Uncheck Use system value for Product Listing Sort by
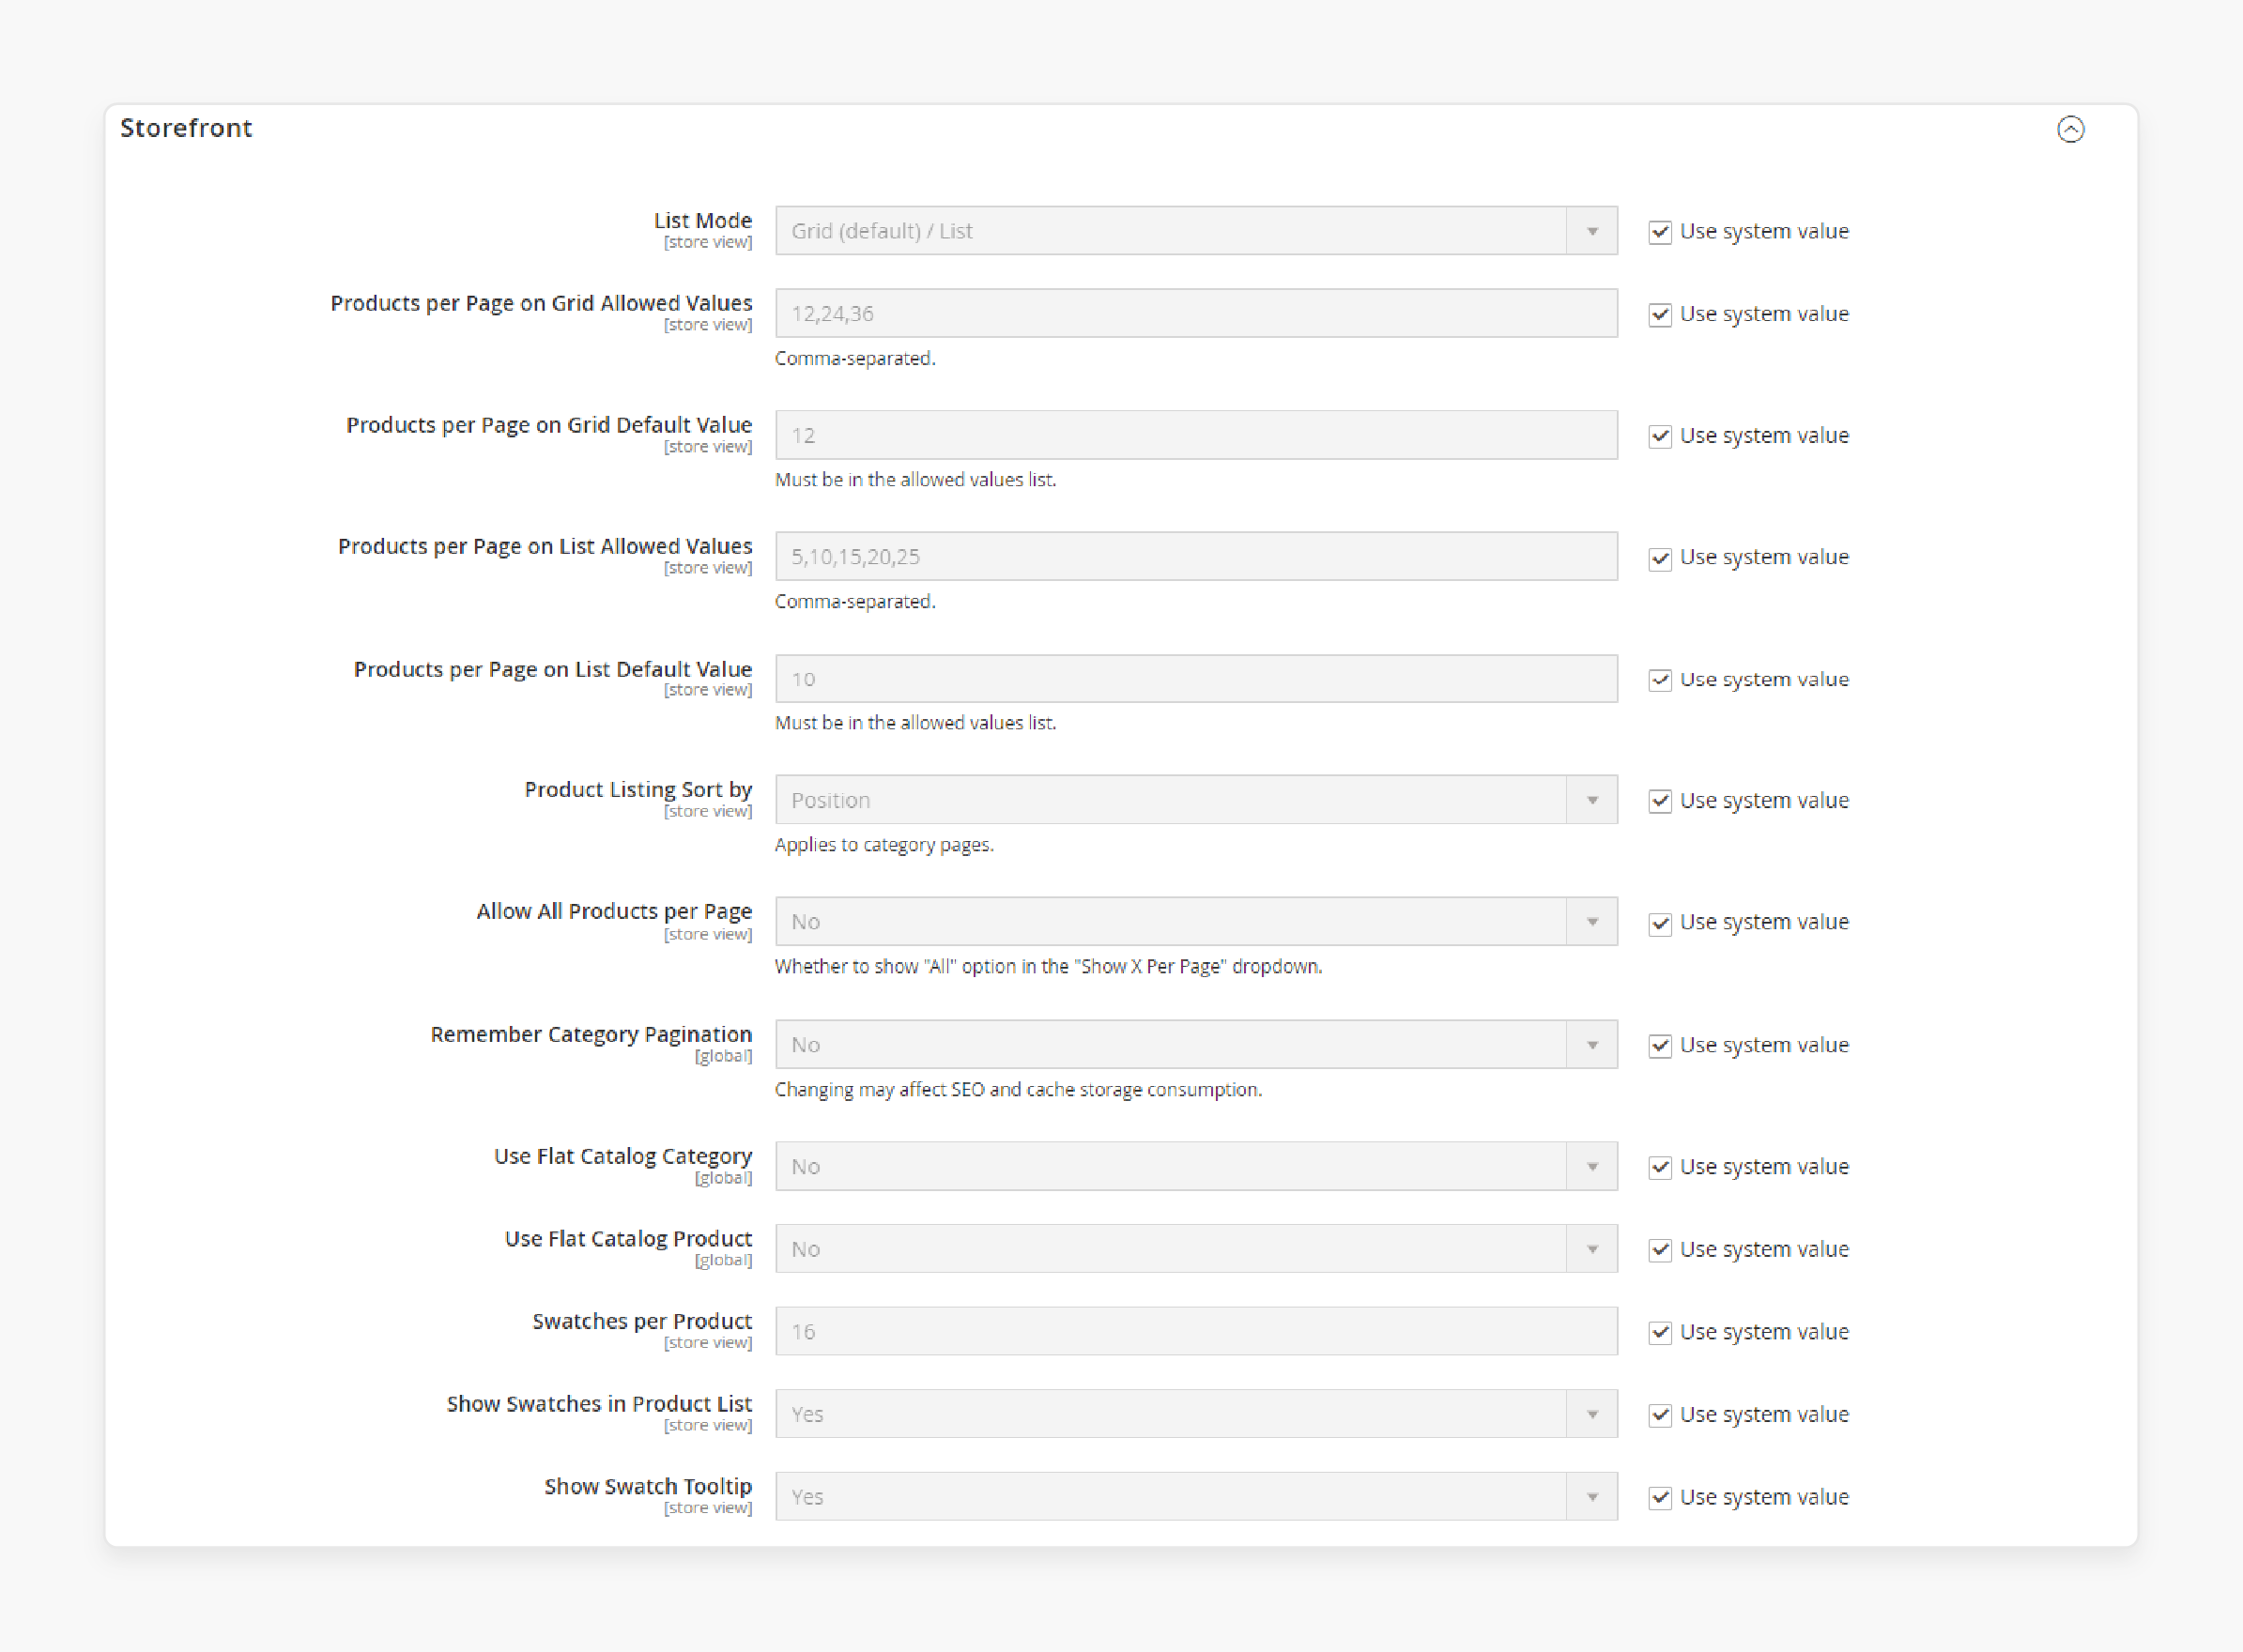 1660,801
